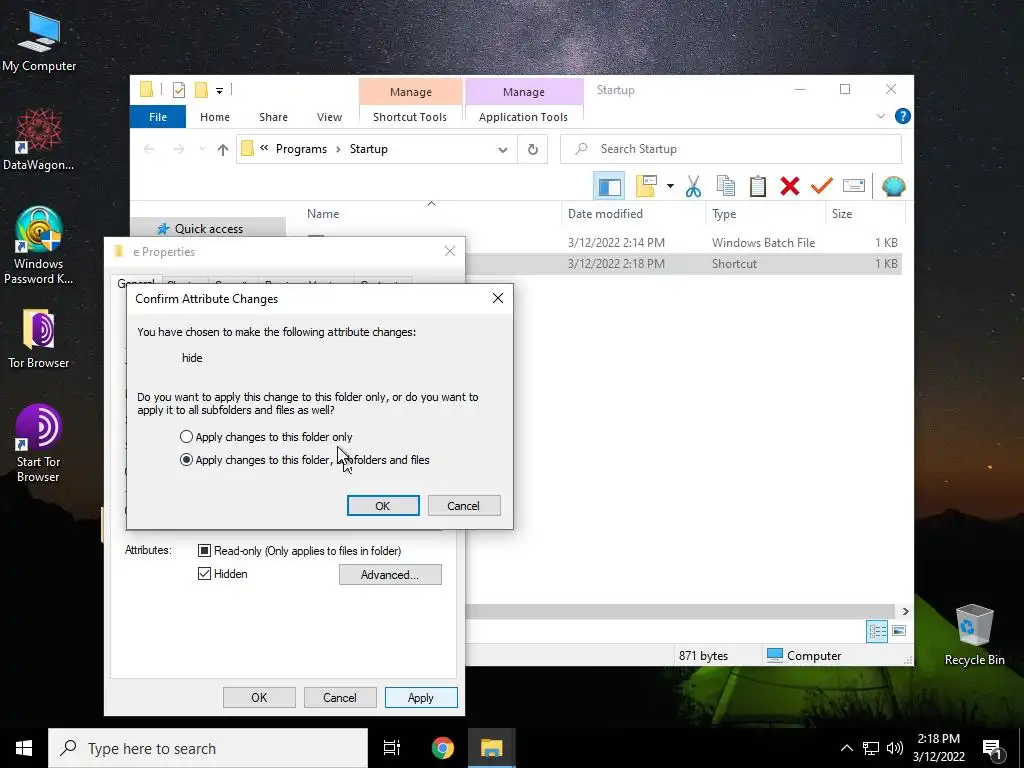Open the Home ribbon tab
Viewport: 1024px width, 768px height.
[x=215, y=117]
